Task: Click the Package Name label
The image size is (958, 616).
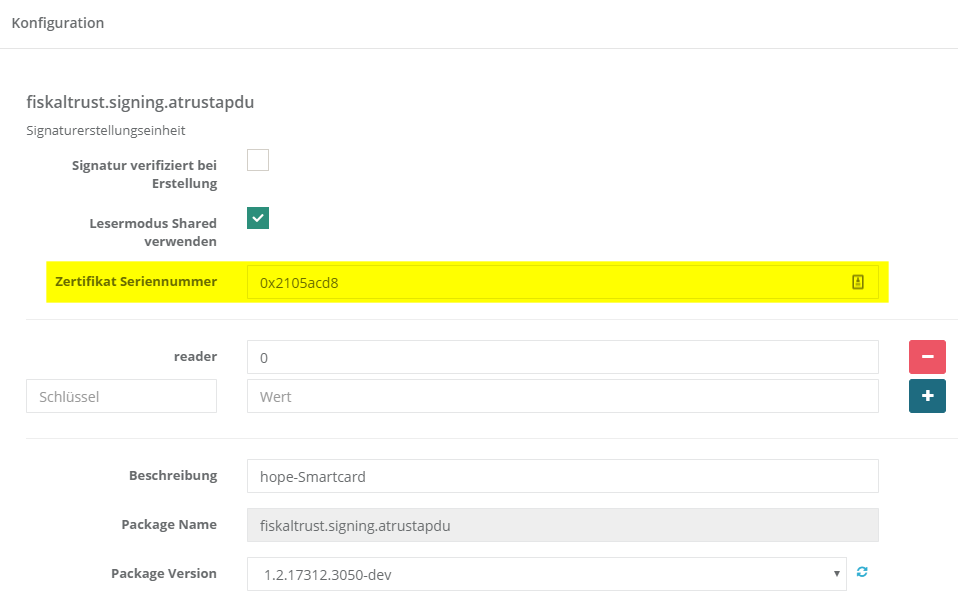Action: 169,524
